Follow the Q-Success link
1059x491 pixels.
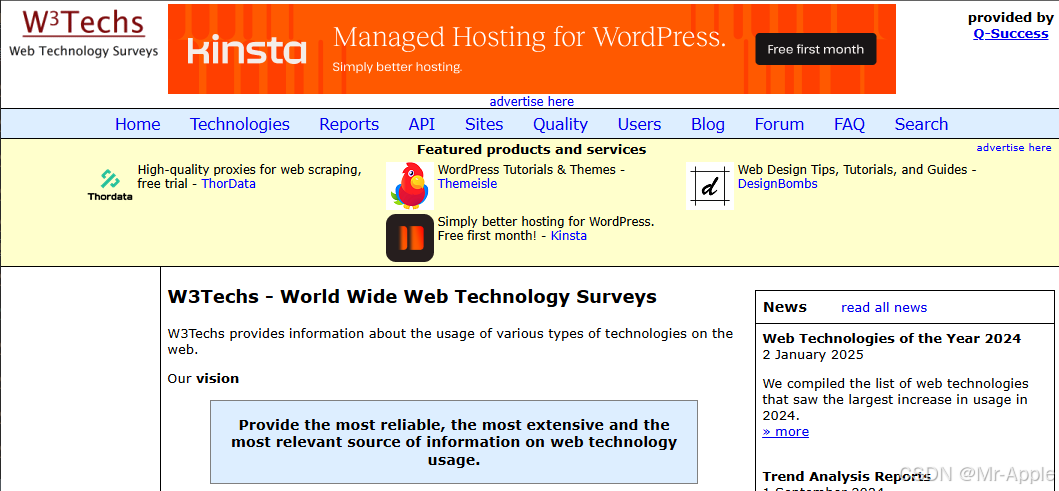point(1011,33)
